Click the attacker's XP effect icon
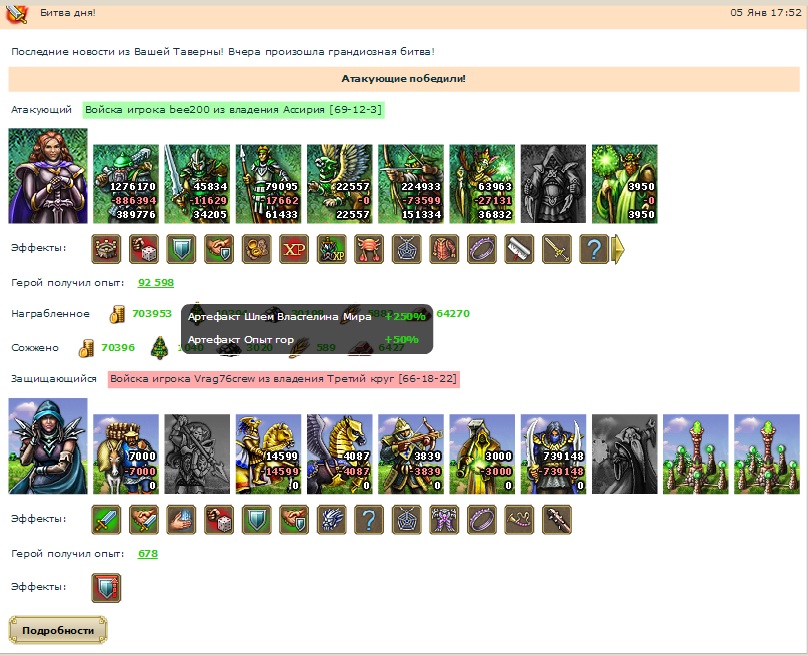The image size is (808, 656). point(294,249)
